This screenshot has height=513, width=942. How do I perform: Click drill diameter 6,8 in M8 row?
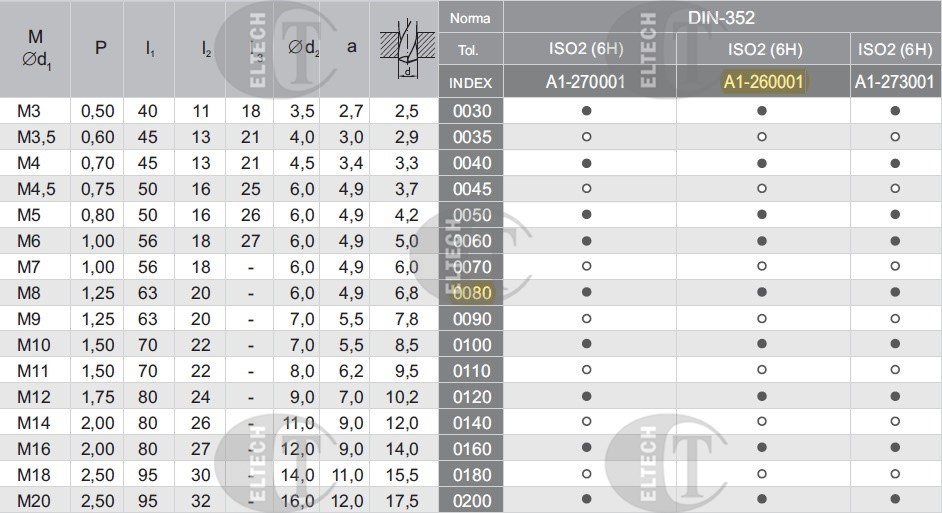(407, 293)
